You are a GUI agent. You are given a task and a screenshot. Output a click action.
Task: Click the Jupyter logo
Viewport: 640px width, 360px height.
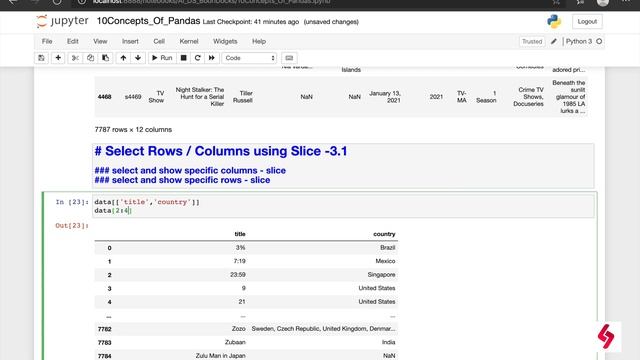point(62,21)
